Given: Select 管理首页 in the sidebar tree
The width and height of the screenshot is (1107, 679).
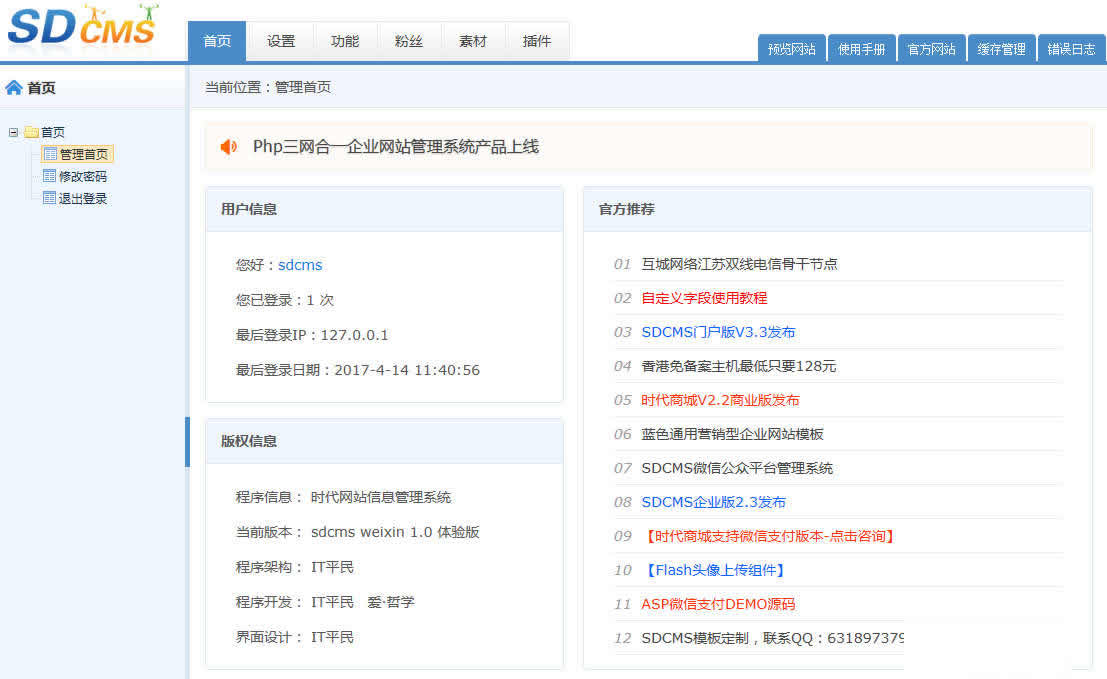Looking at the screenshot, I should [x=83, y=154].
